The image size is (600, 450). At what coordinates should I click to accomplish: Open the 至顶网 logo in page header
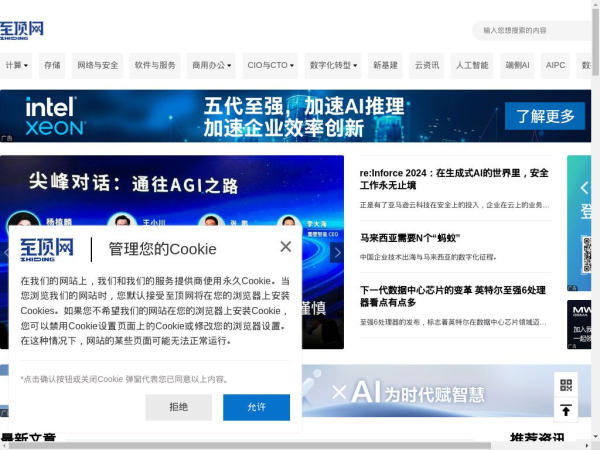click(21, 30)
